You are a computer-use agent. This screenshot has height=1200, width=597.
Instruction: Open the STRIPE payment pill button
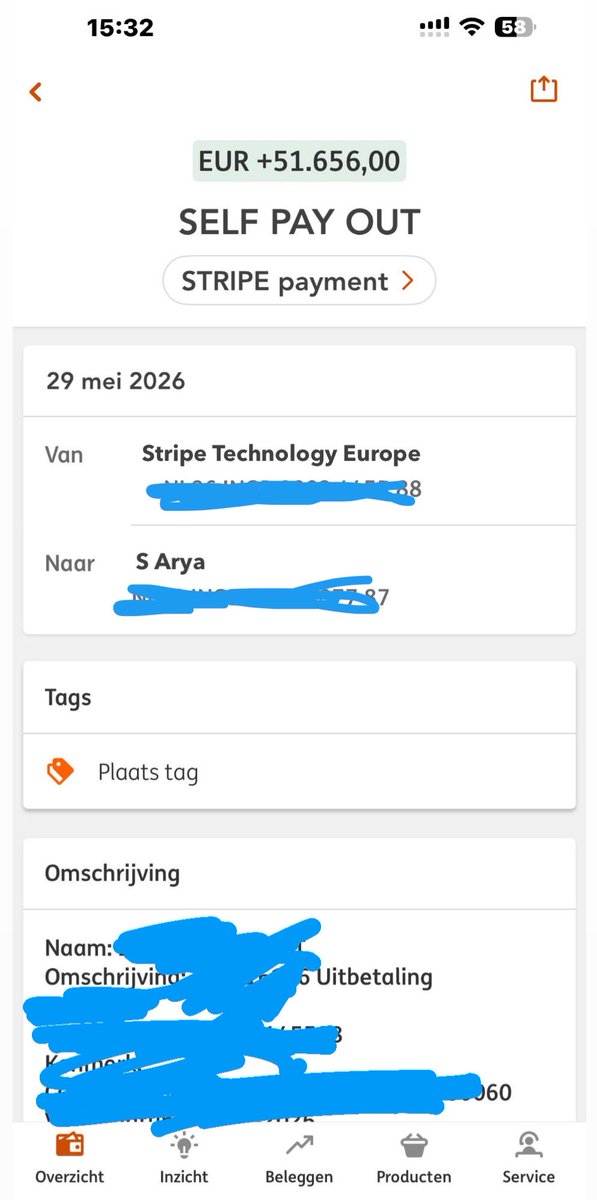point(299,281)
